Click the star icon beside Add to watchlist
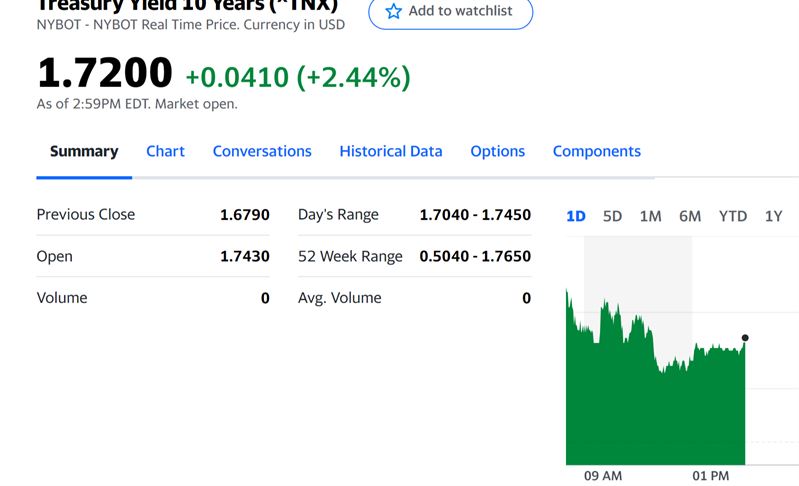This screenshot has width=799, height=486. tap(393, 11)
